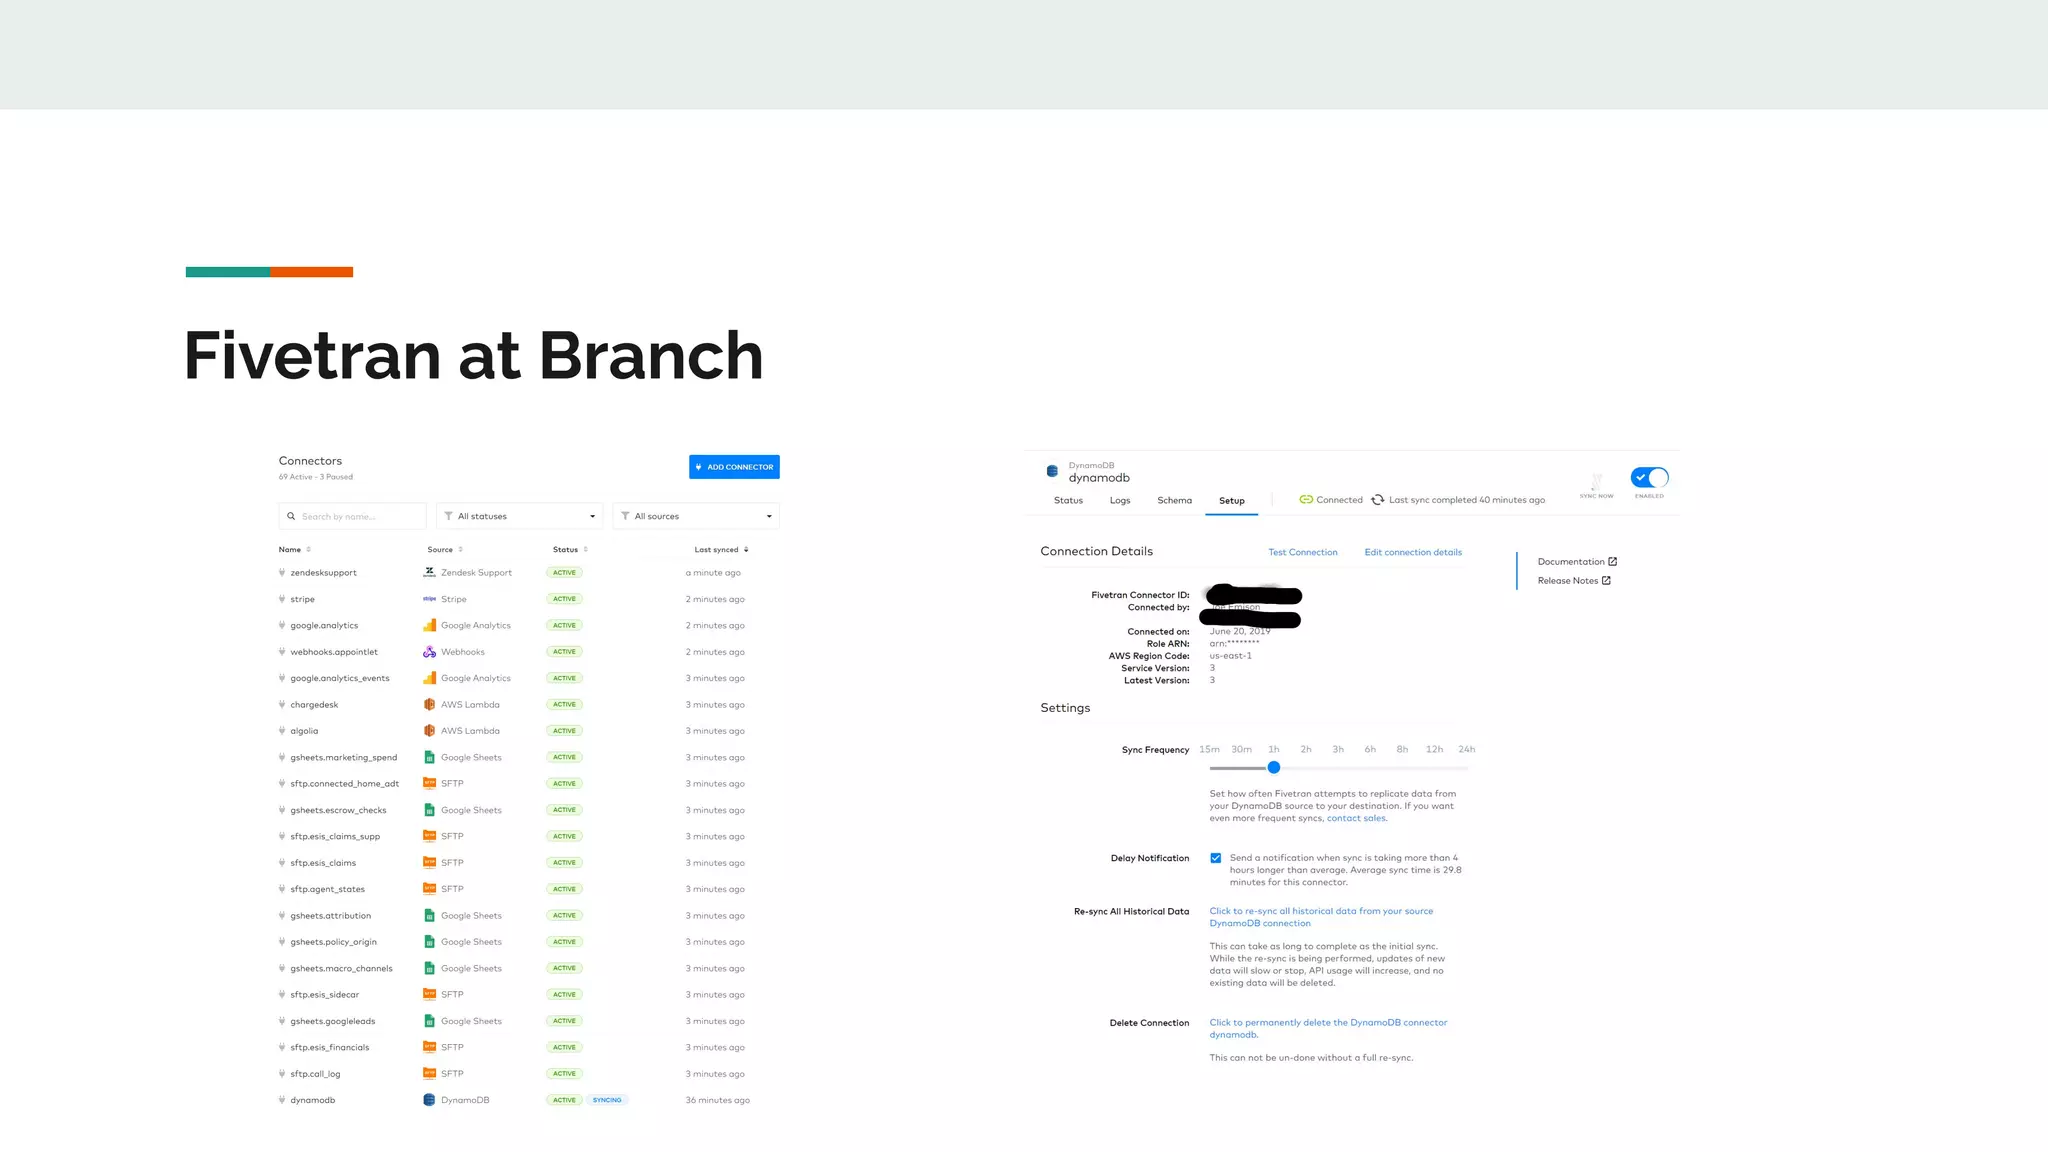Sort connectors by Last synced column
The image size is (2048, 1152).
721,549
